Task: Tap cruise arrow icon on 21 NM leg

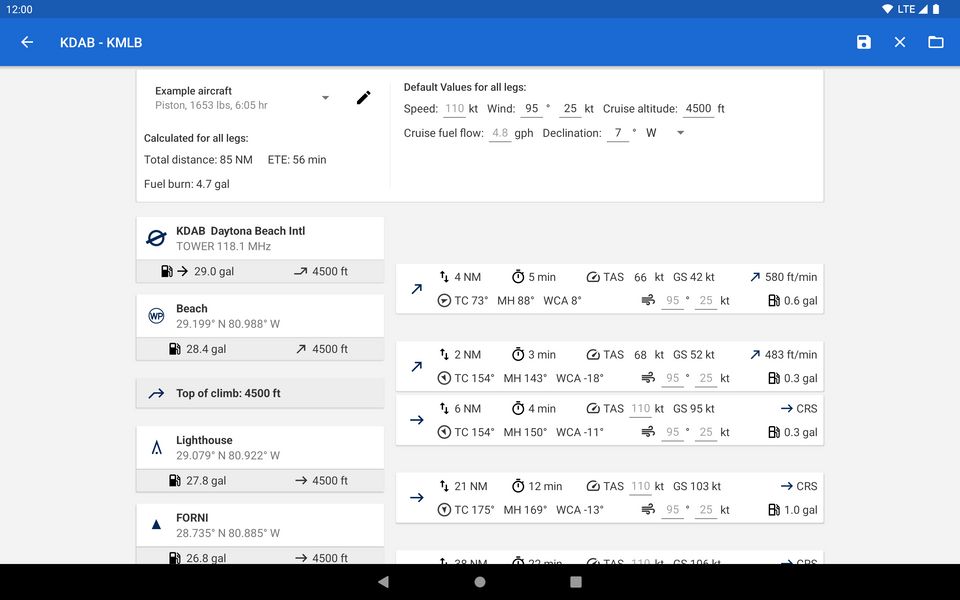Action: [417, 498]
